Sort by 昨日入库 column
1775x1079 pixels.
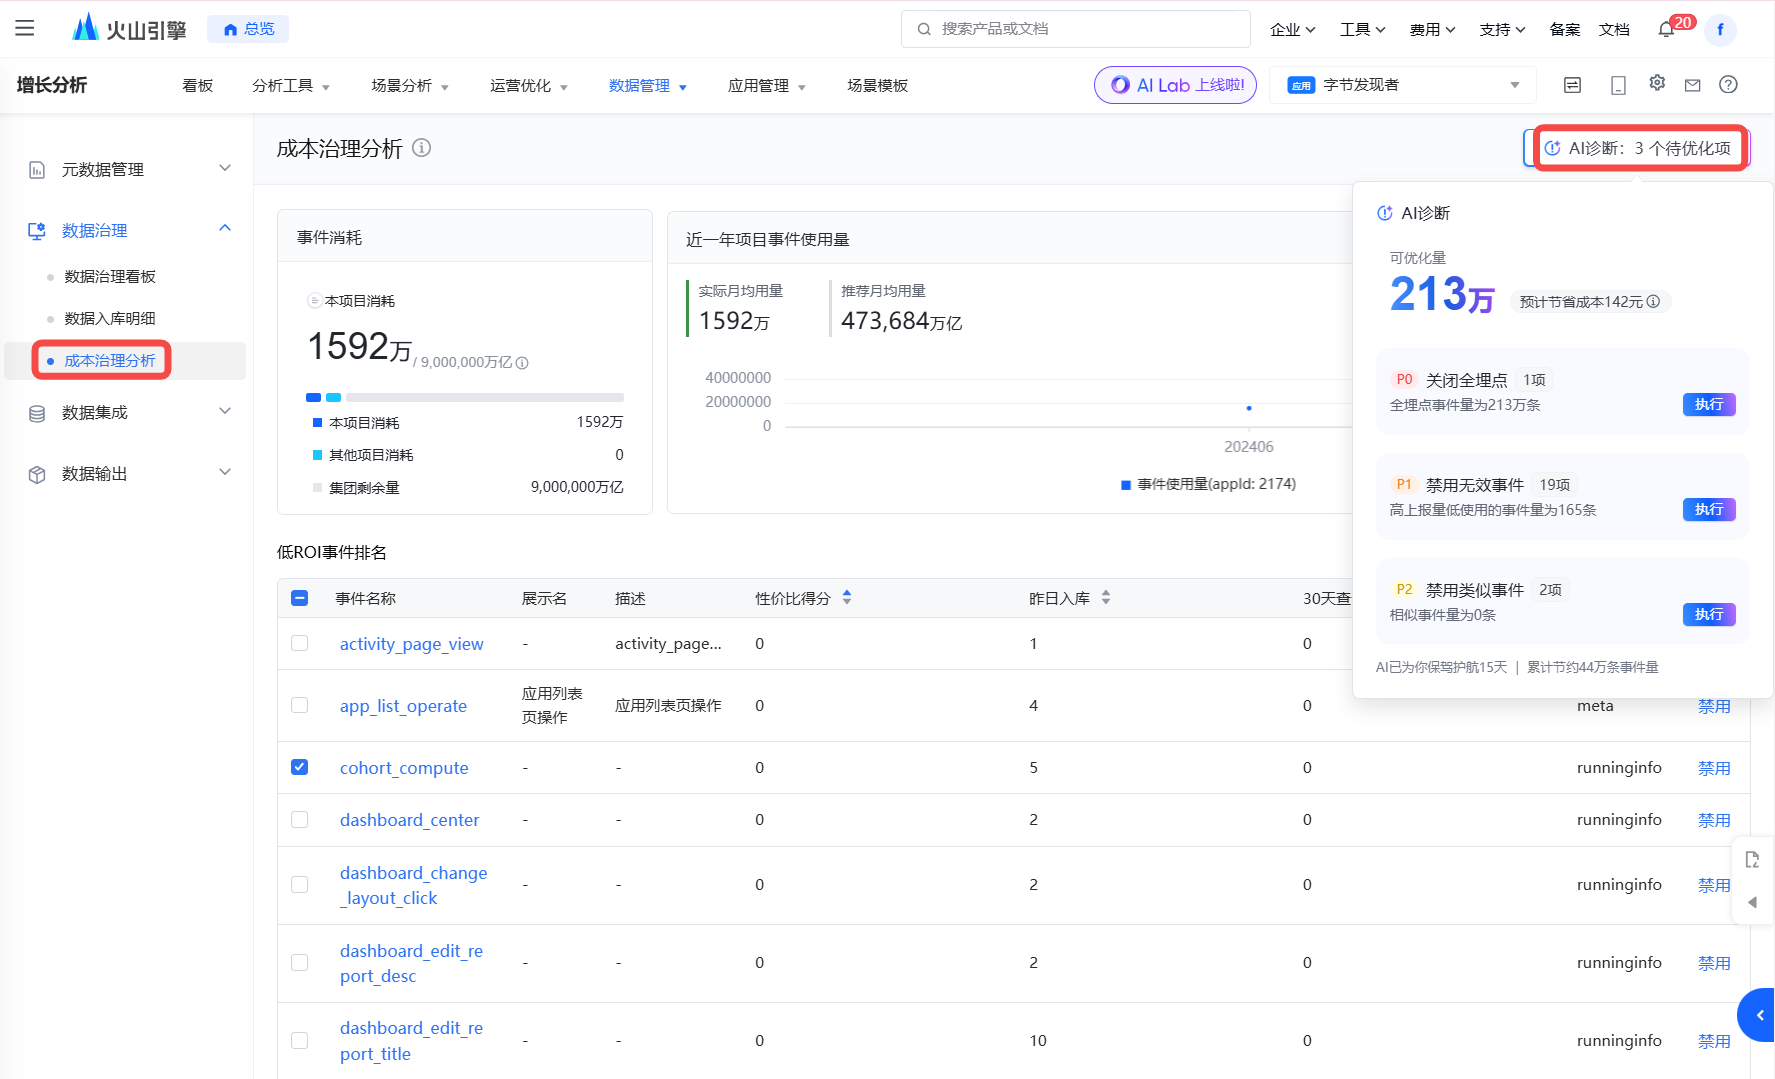(x=1106, y=597)
